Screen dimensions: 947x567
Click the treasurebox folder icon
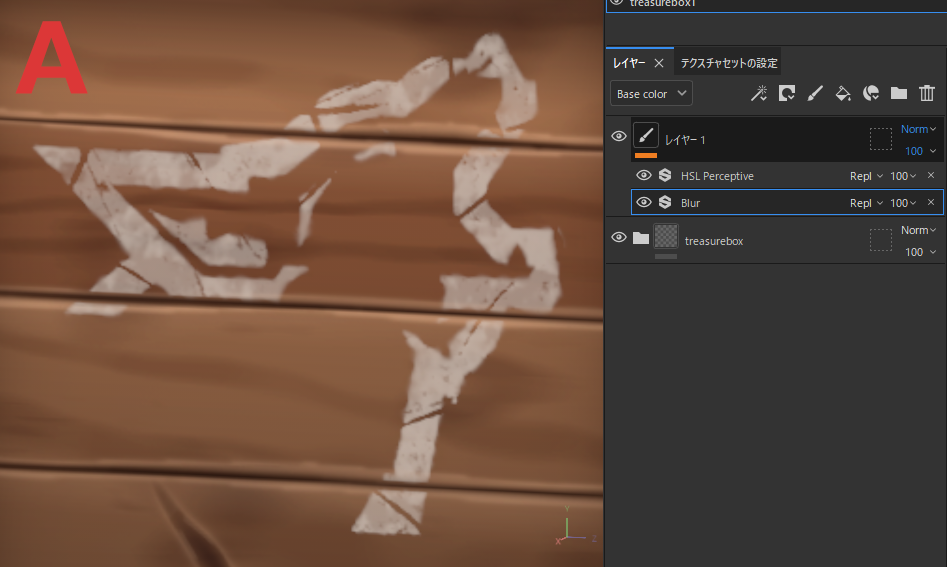(x=641, y=238)
